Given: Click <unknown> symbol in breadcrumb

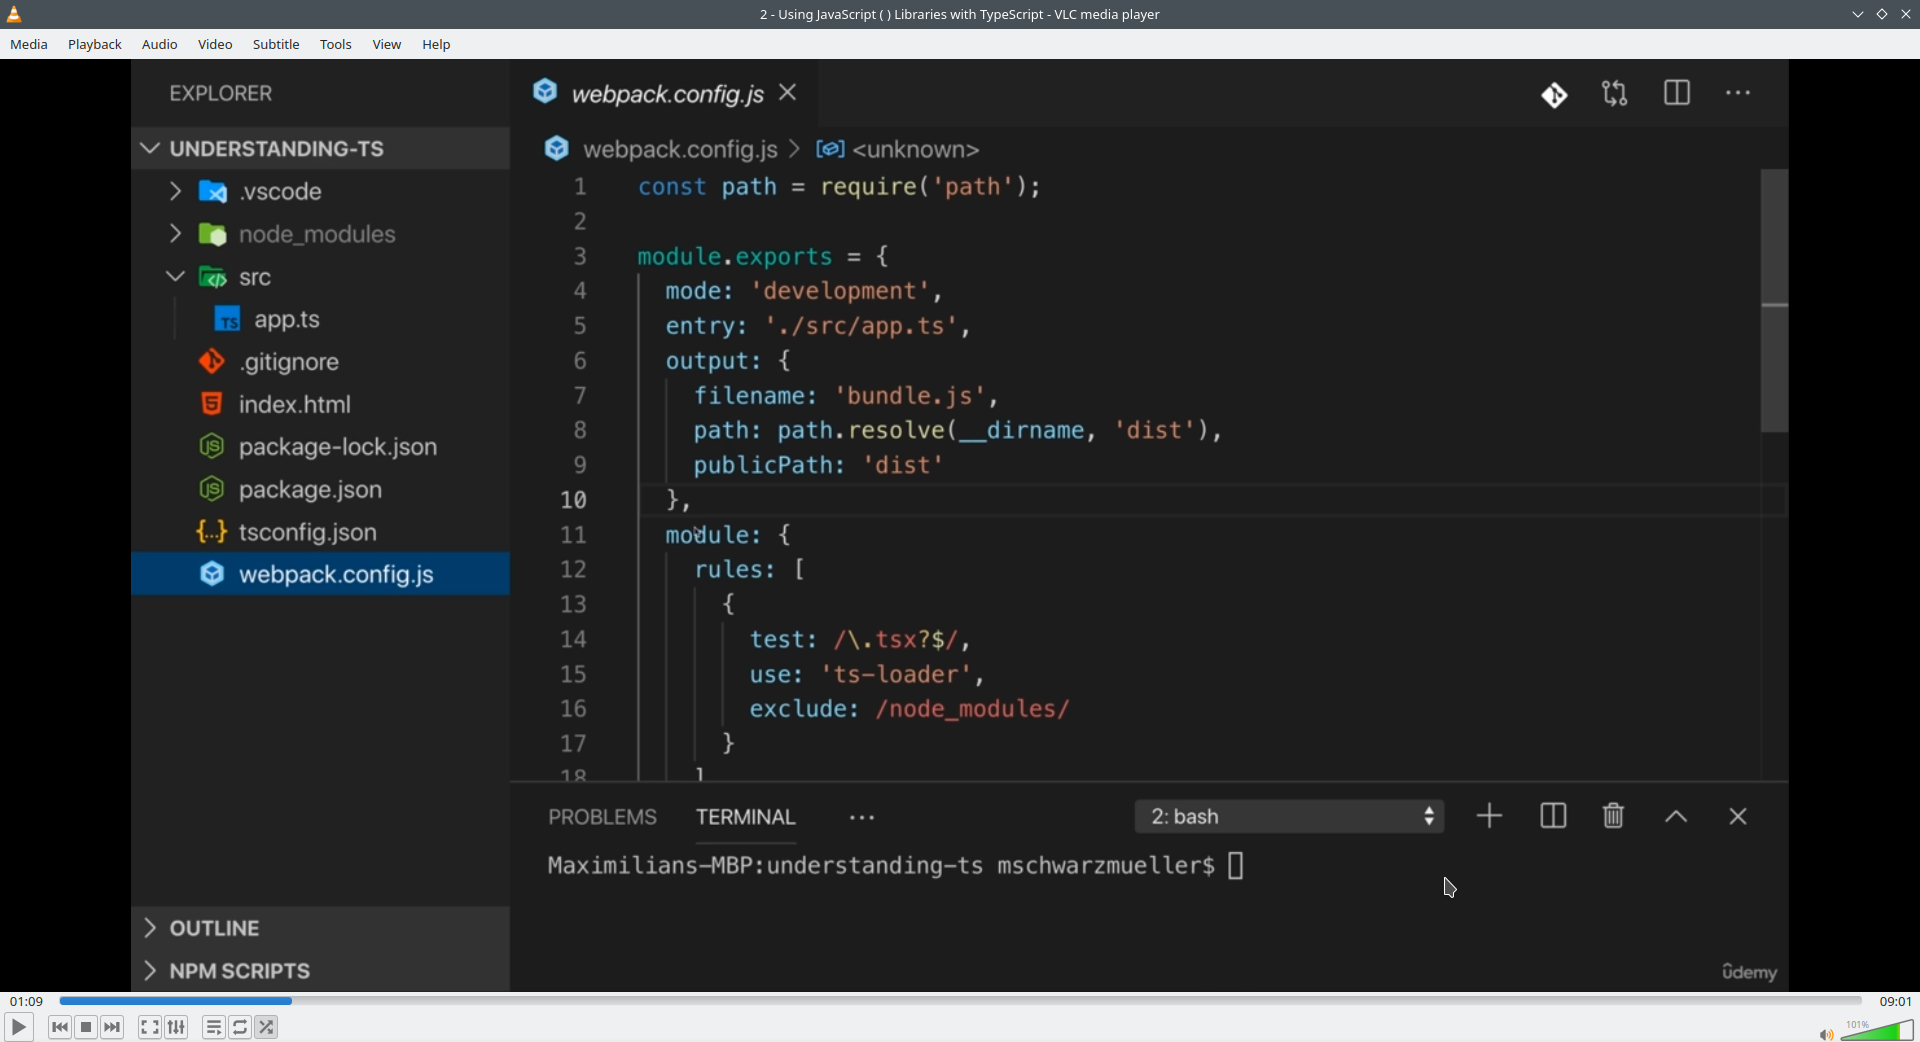Looking at the screenshot, I should (915, 149).
